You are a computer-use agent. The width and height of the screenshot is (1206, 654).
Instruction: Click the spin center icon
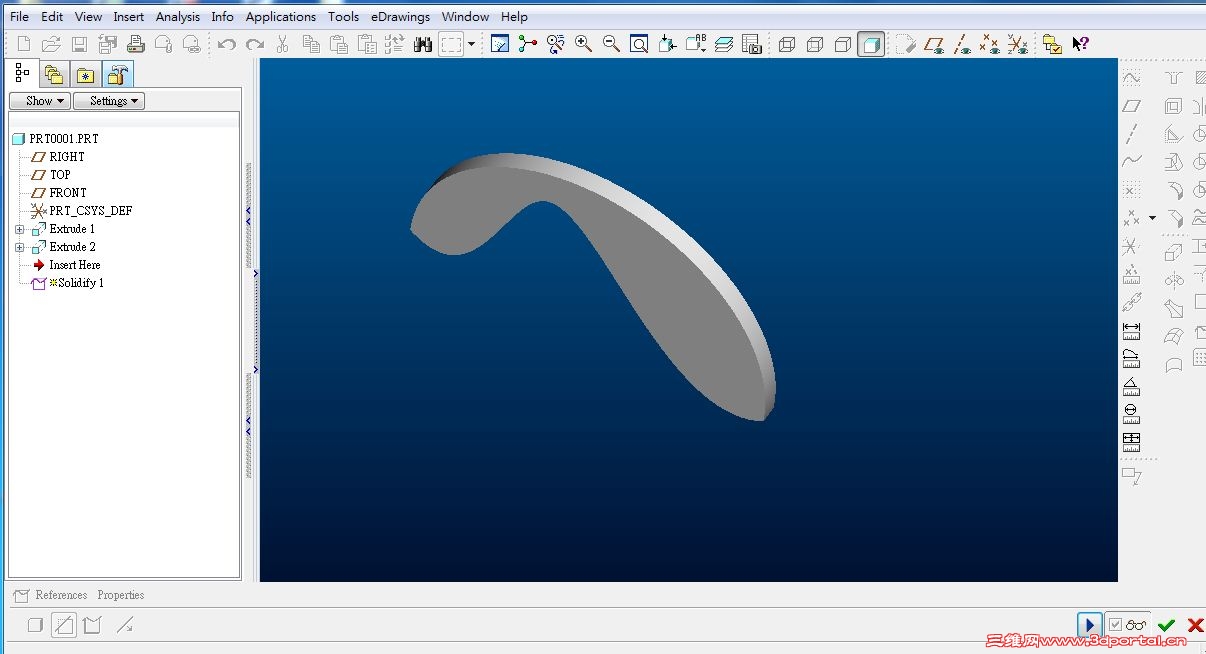tap(528, 44)
